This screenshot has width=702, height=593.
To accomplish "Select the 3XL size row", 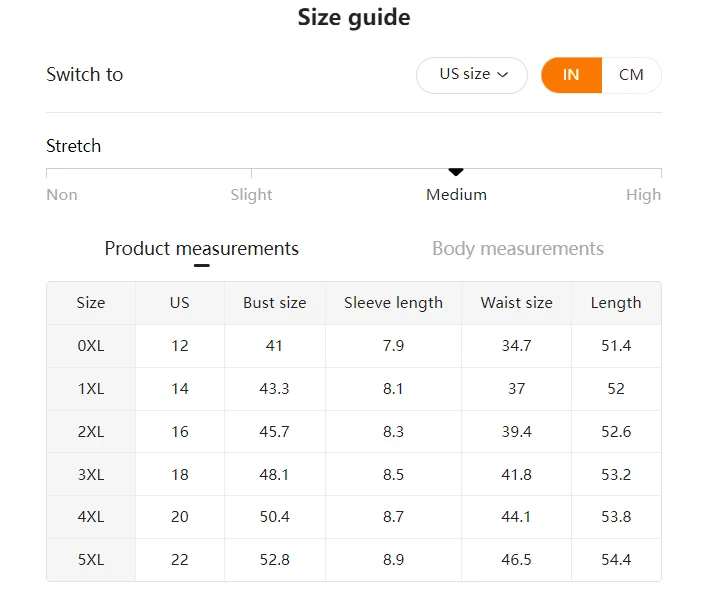I will [x=91, y=475].
